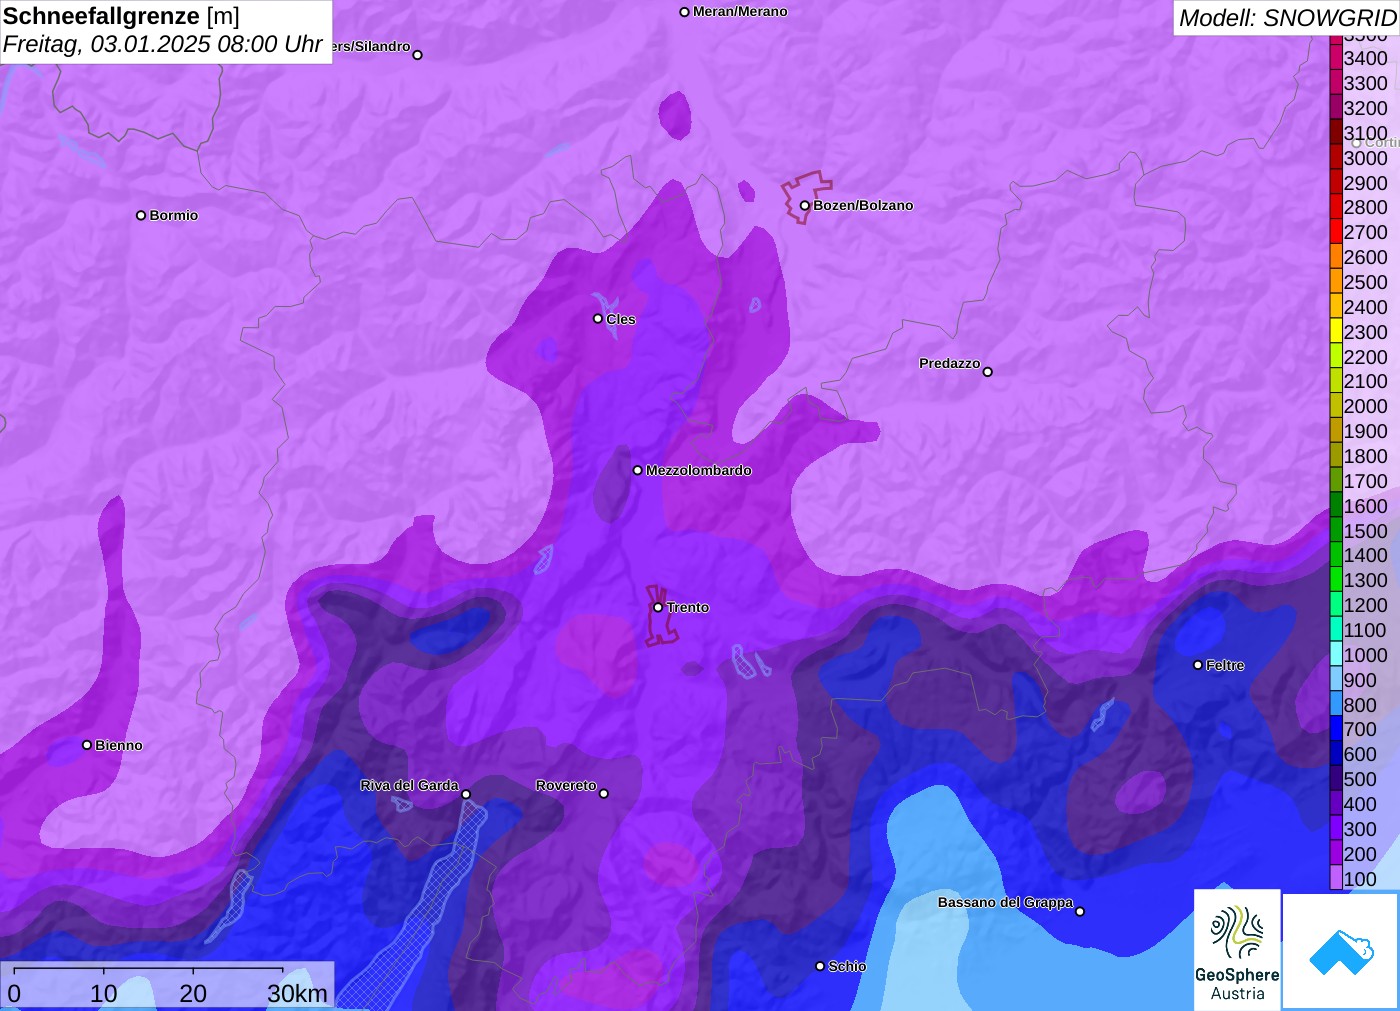Click the Rovereto location marker
Viewport: 1400px width, 1011px height.
pyautogui.click(x=603, y=794)
